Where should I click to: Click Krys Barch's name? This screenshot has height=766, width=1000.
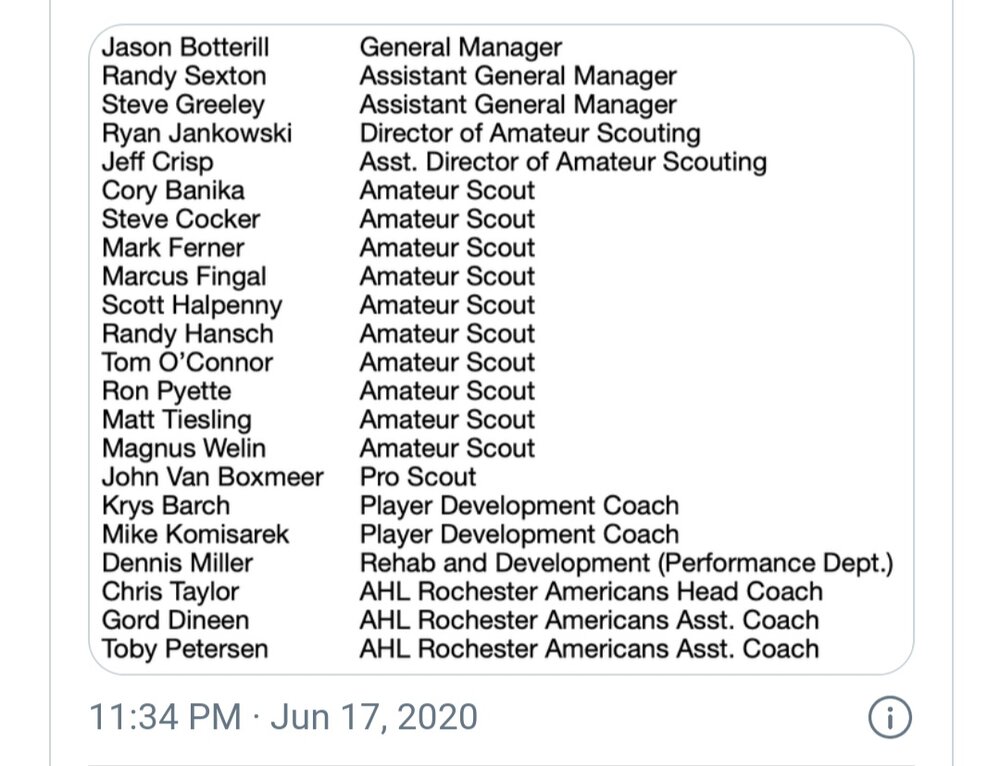[x=166, y=506]
